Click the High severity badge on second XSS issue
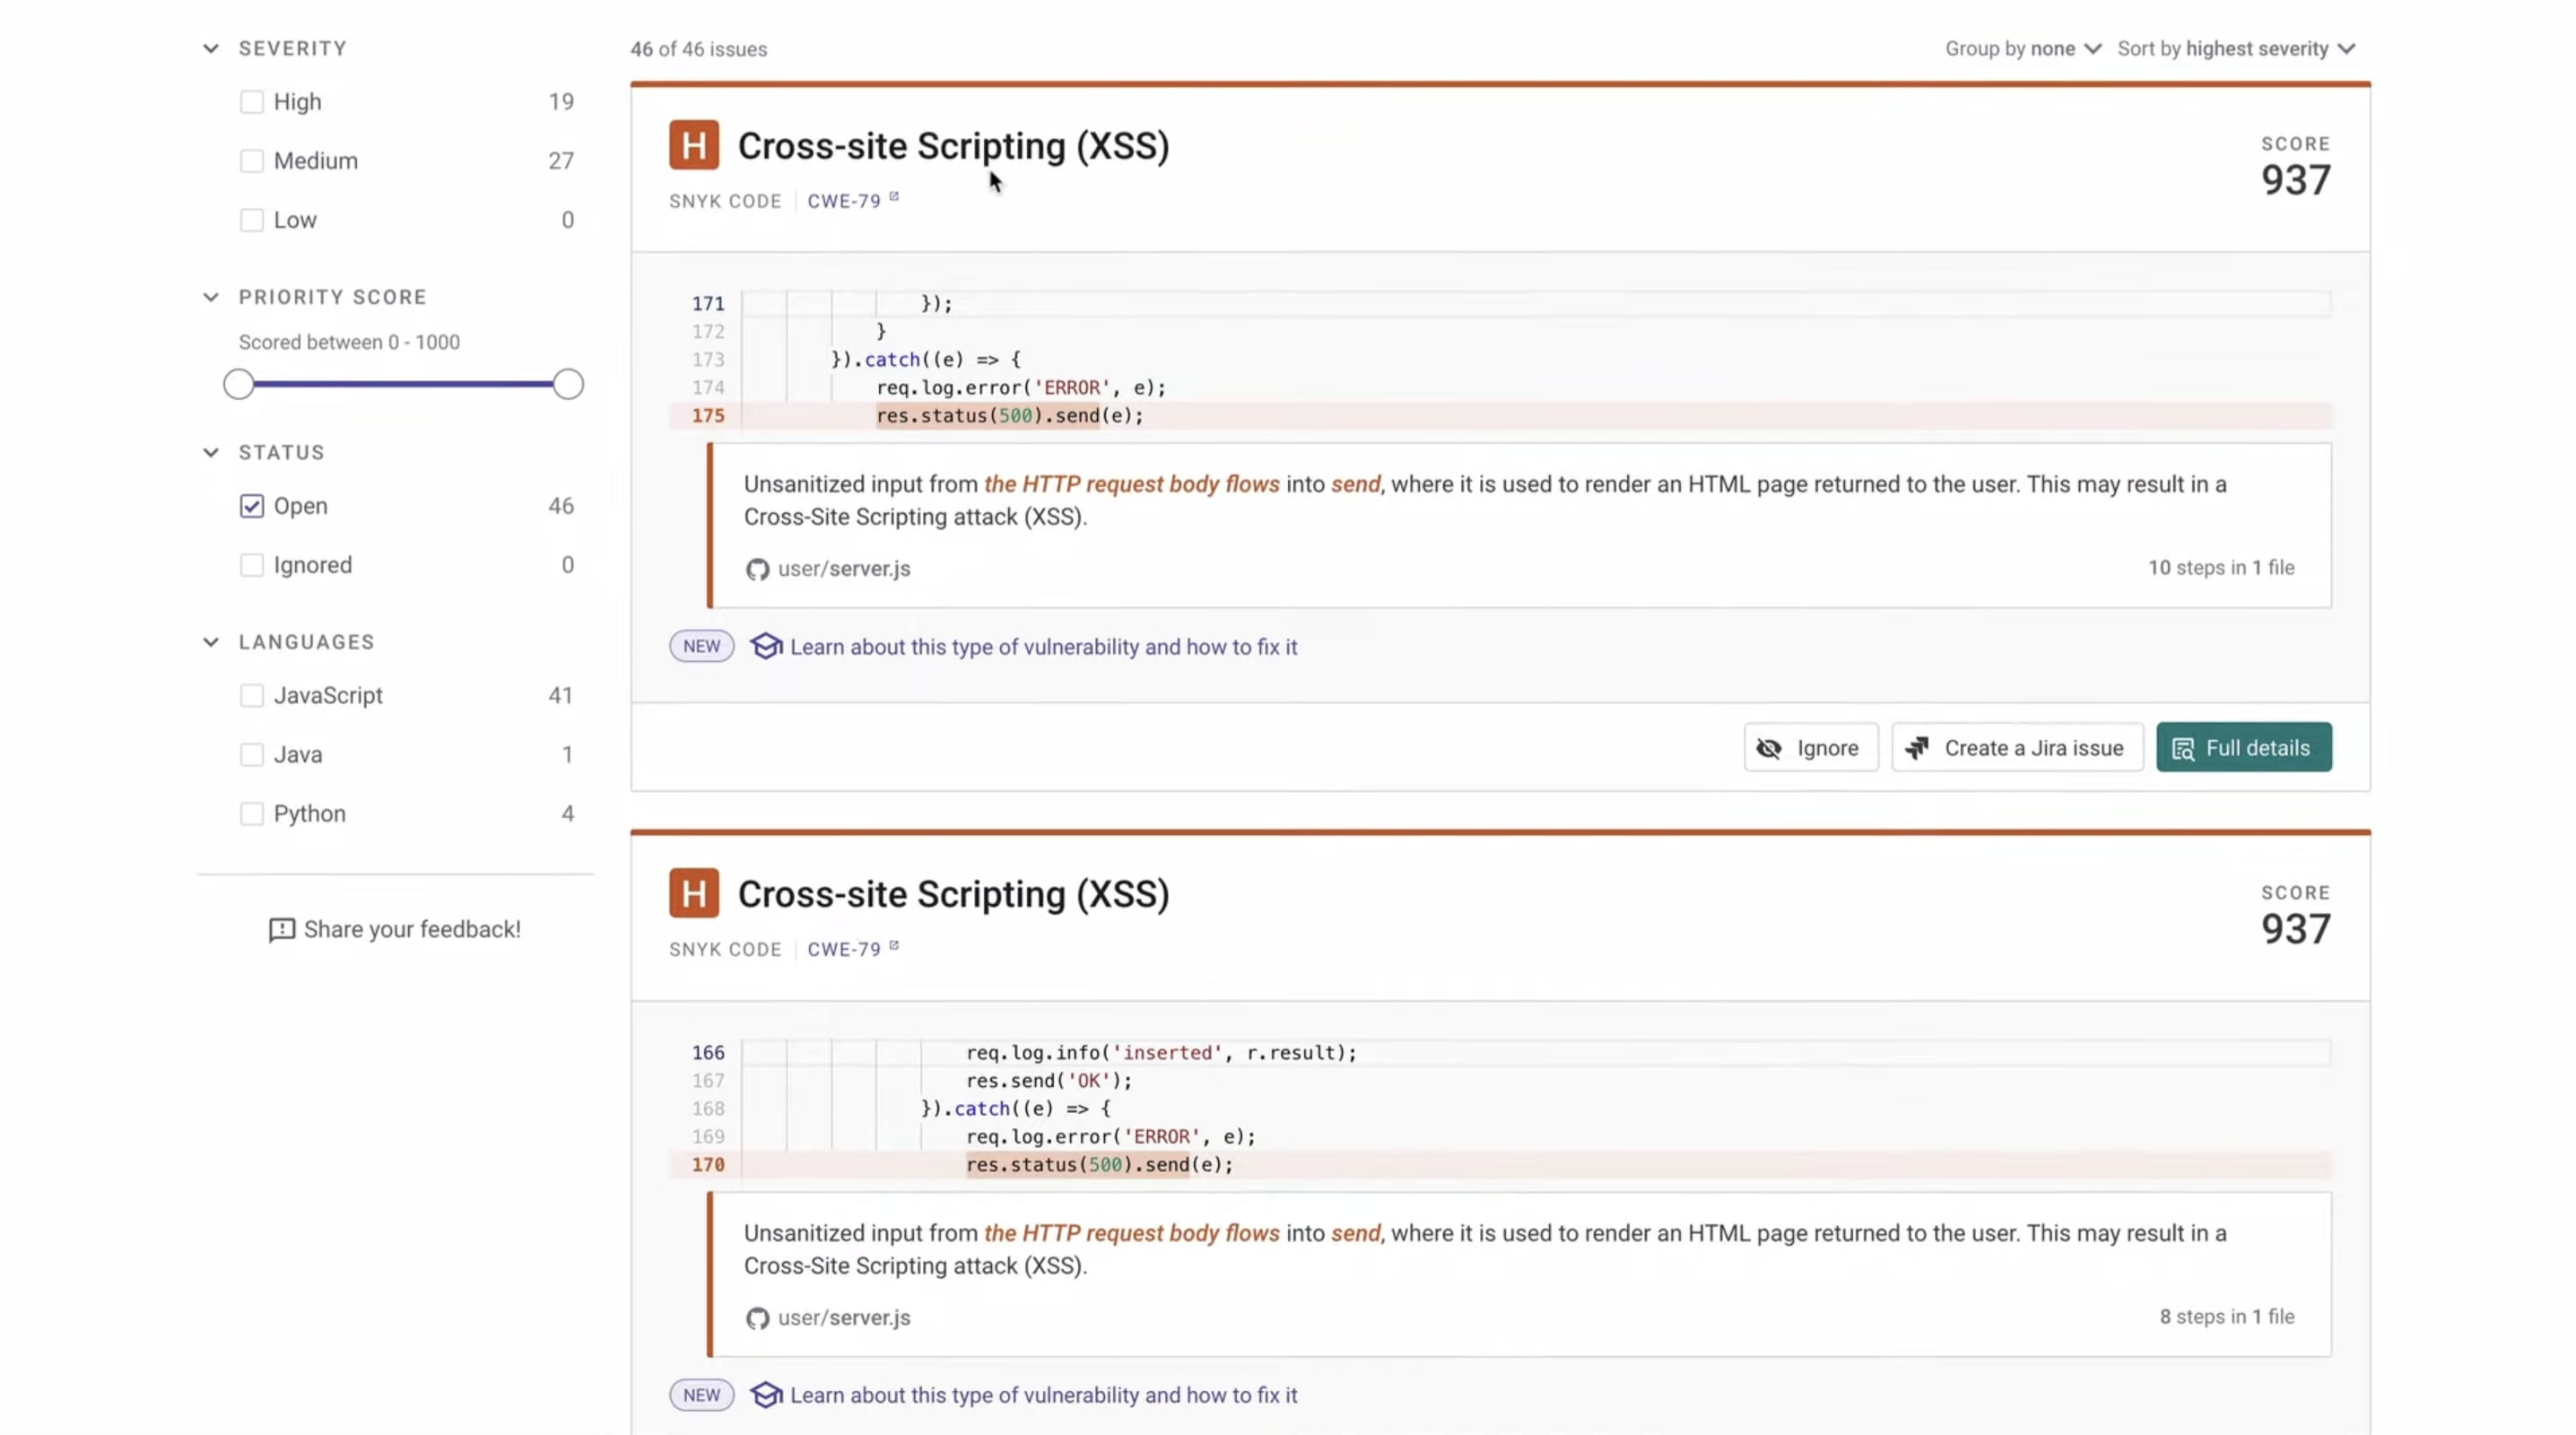 tap(694, 893)
